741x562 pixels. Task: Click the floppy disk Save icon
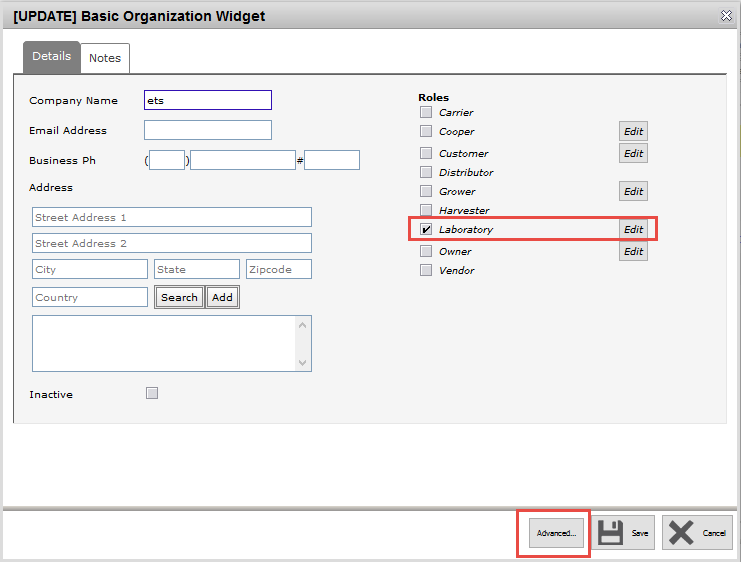[x=611, y=533]
